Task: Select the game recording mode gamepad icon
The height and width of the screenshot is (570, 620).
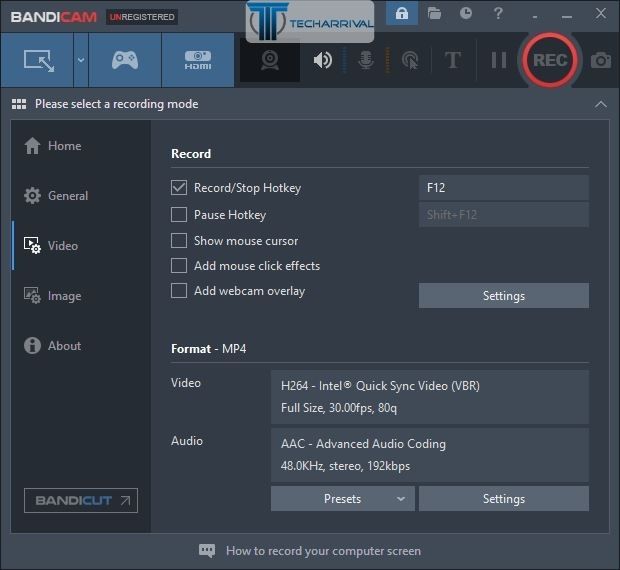Action: click(125, 60)
